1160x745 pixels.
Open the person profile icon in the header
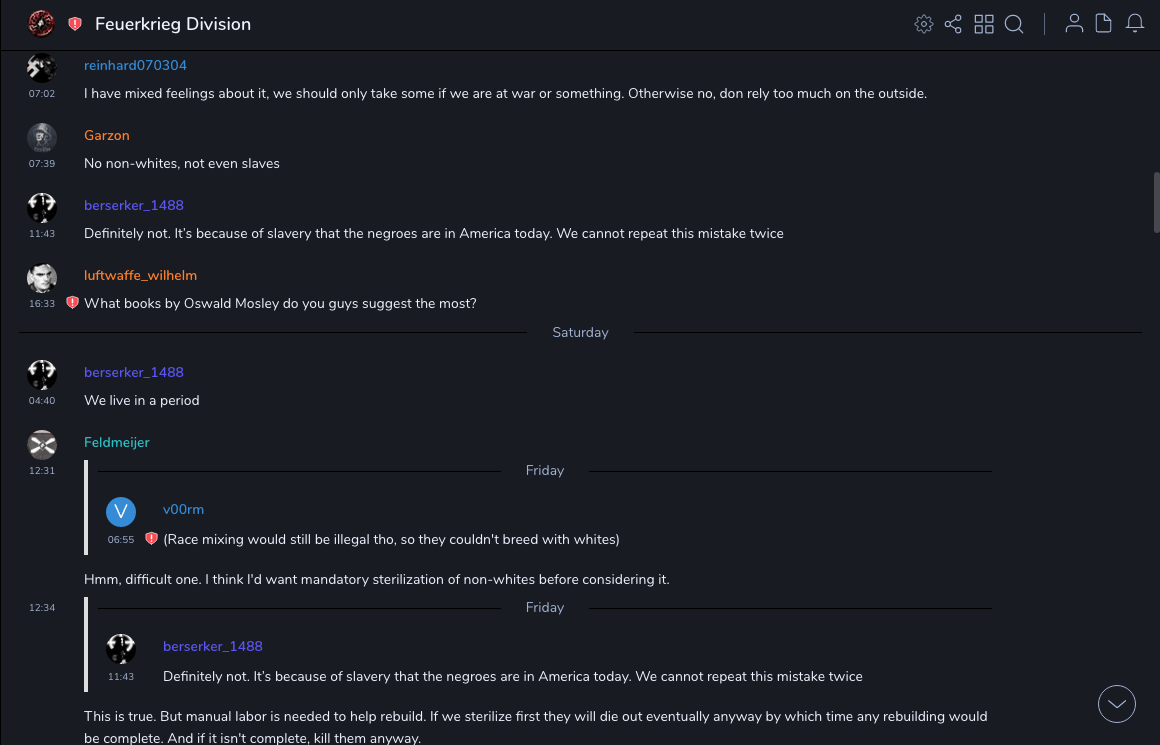pos(1074,24)
